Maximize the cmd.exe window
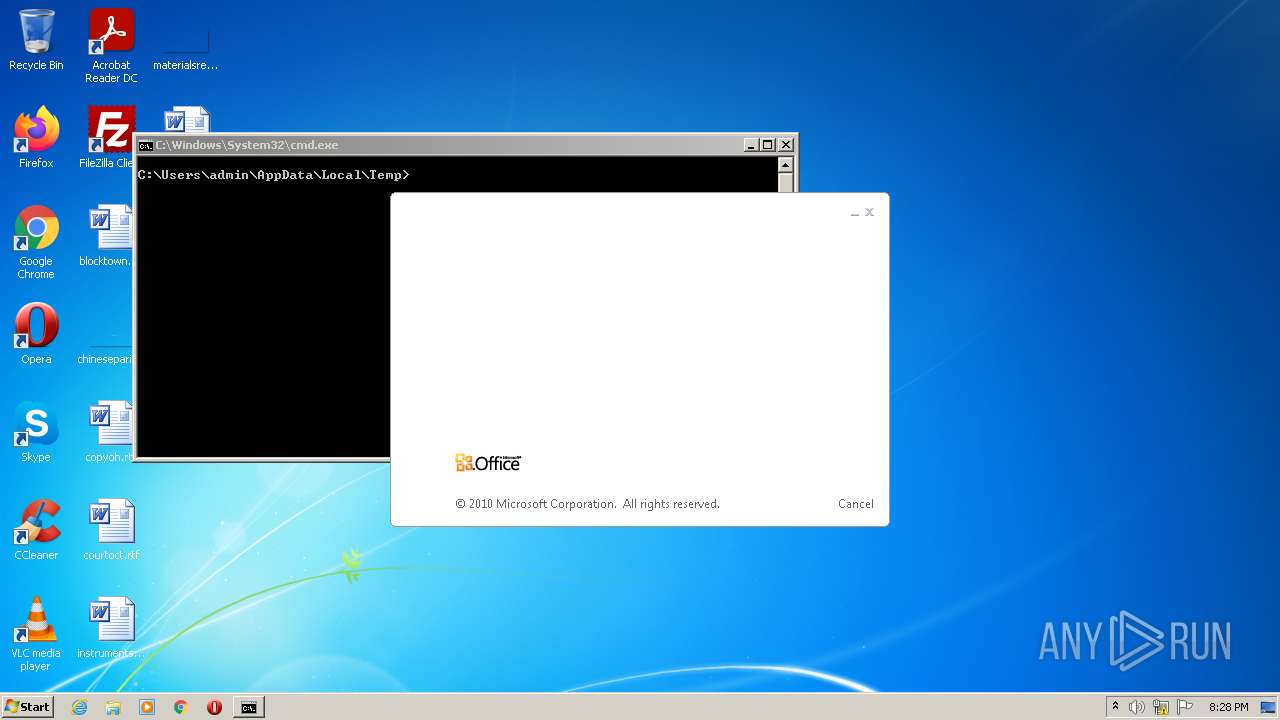This screenshot has height=720, width=1280. (x=768, y=145)
